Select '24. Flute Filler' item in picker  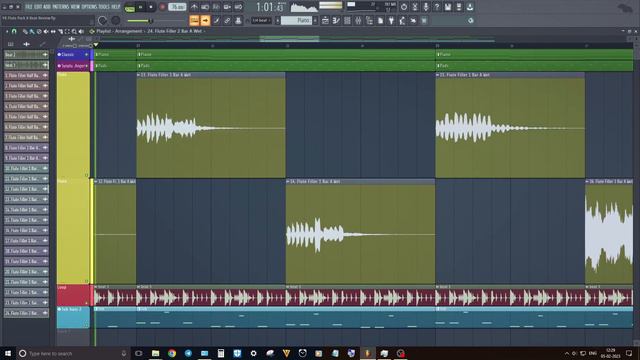26,313
